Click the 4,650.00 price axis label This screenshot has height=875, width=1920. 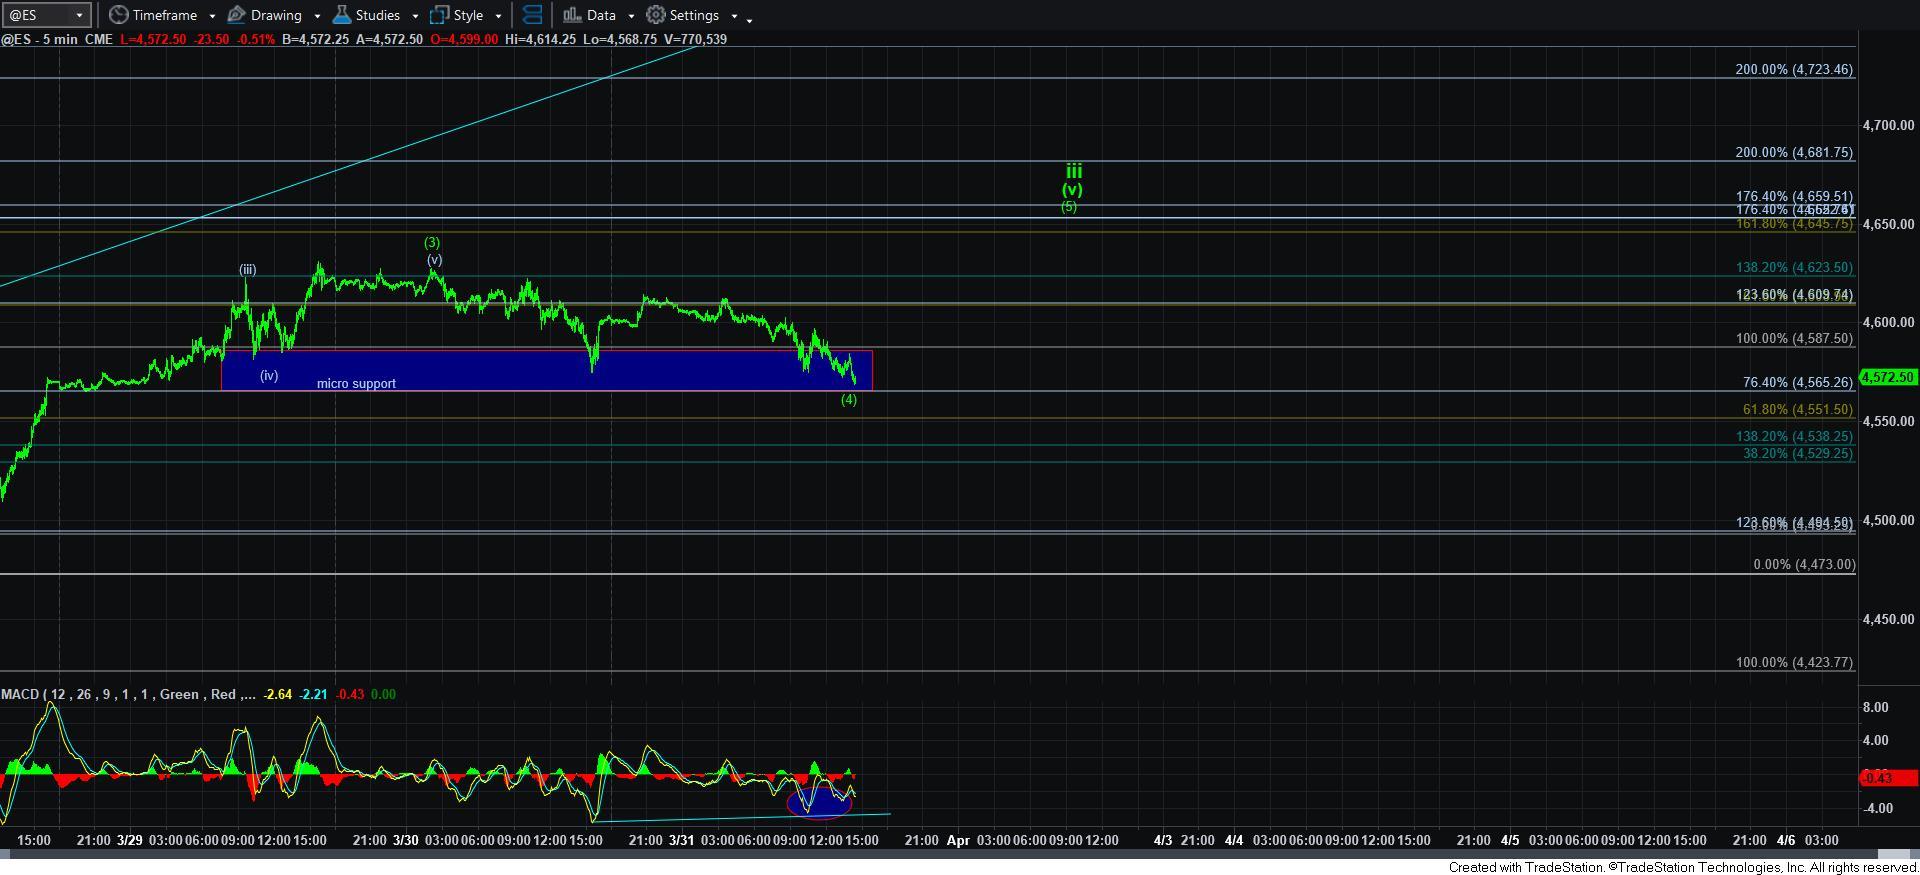1888,224
